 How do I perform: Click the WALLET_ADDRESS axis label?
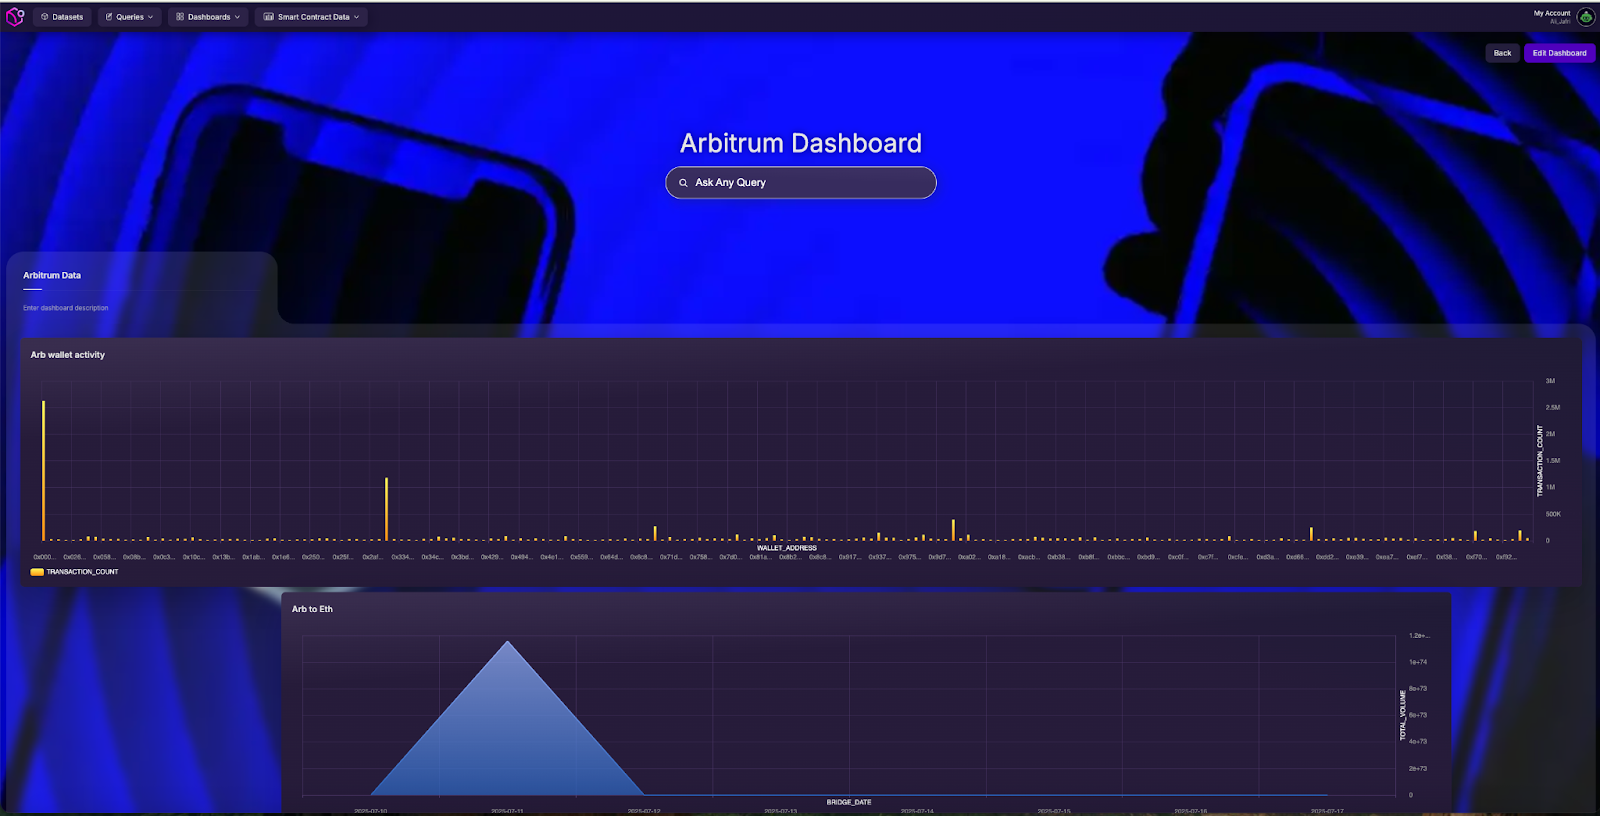(x=787, y=548)
